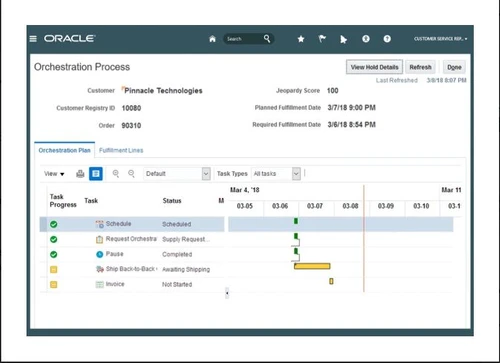Image resolution: width=500 pixels, height=363 pixels.
Task: Open the Customer Service Rep user menu
Action: click(440, 39)
